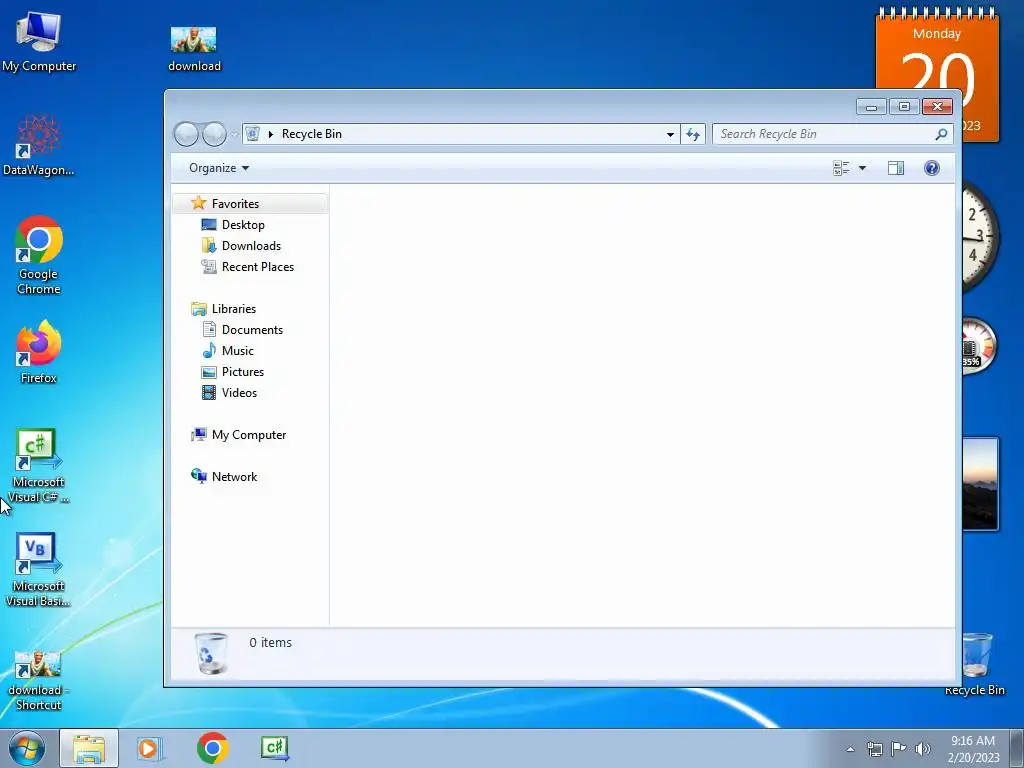The width and height of the screenshot is (1024, 768).
Task: Open Explorer help button
Action: pos(932,168)
